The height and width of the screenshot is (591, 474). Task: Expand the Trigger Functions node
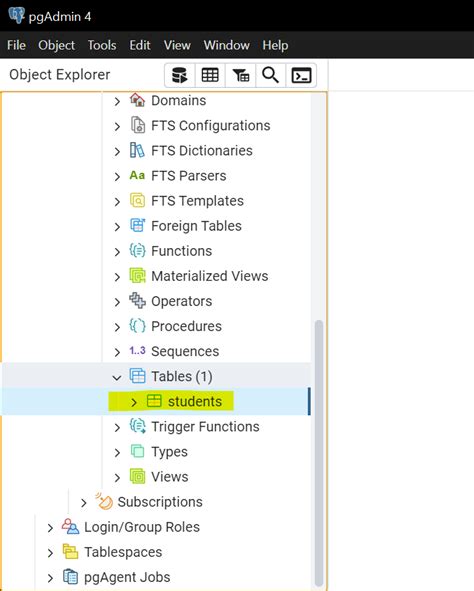tap(117, 427)
